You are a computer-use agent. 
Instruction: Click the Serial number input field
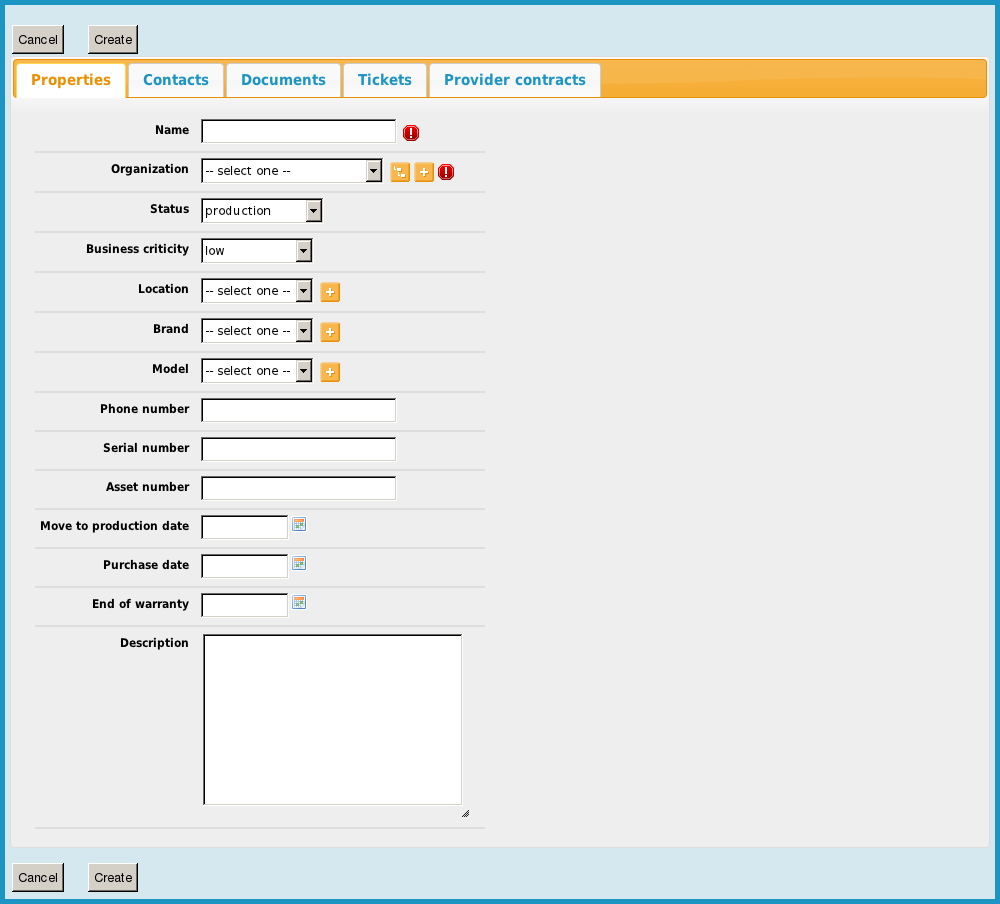click(x=298, y=449)
